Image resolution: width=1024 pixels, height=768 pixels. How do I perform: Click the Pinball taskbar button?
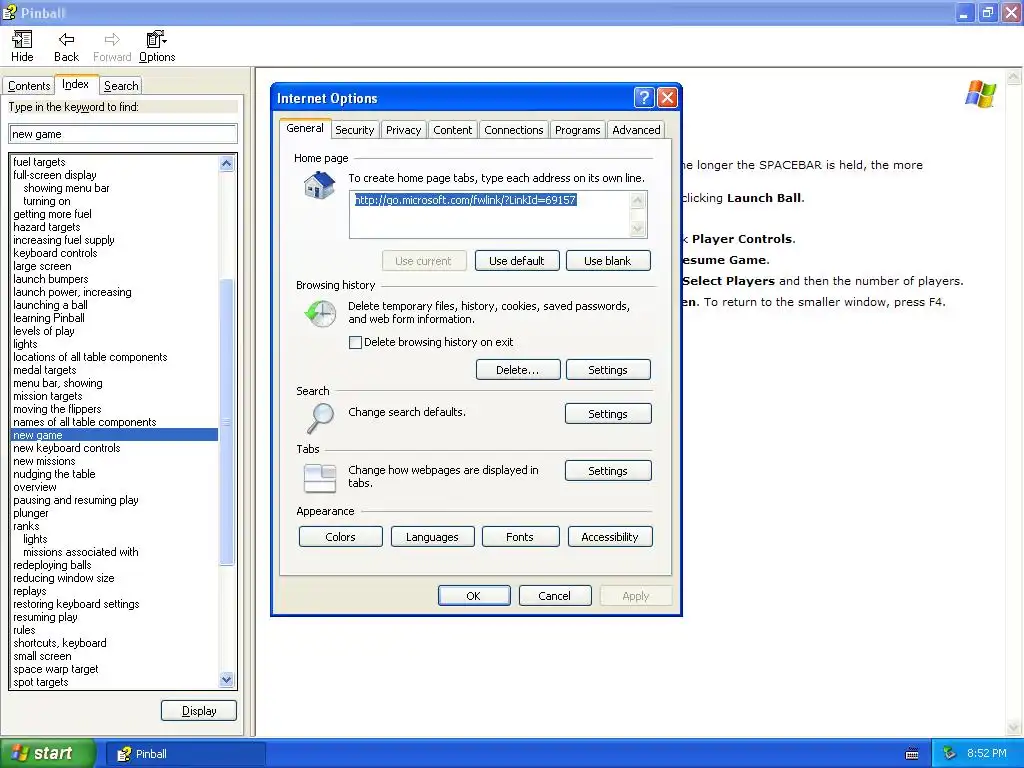[x=185, y=754]
